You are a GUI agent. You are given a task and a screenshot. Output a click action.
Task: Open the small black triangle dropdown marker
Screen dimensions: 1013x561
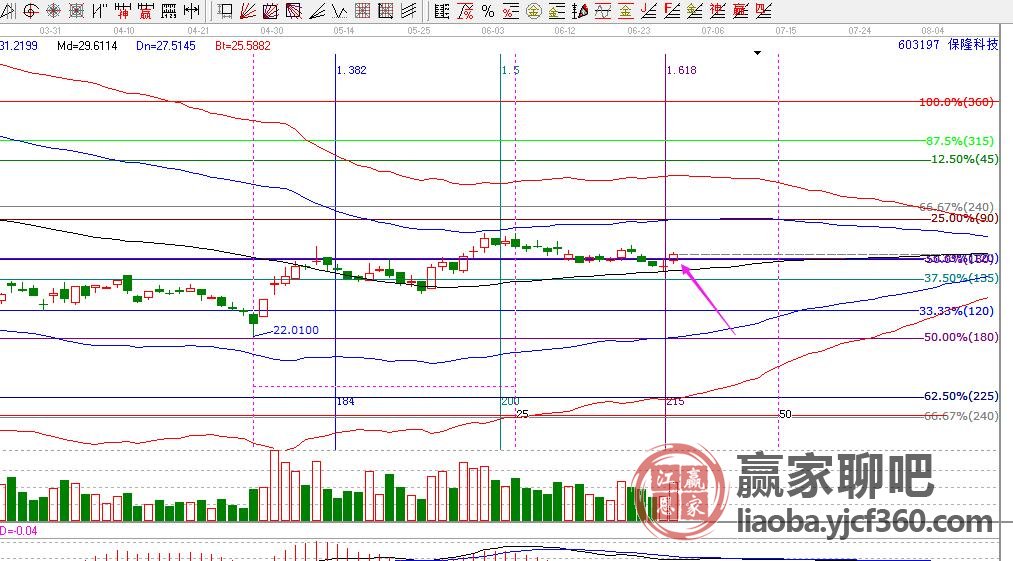758,53
